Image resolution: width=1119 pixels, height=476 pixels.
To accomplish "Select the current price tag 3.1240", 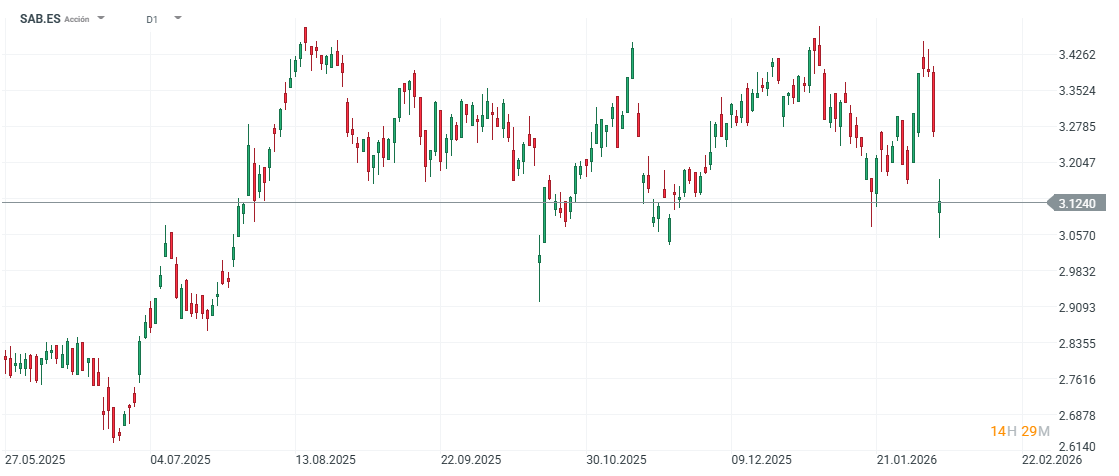I will 1076,203.
